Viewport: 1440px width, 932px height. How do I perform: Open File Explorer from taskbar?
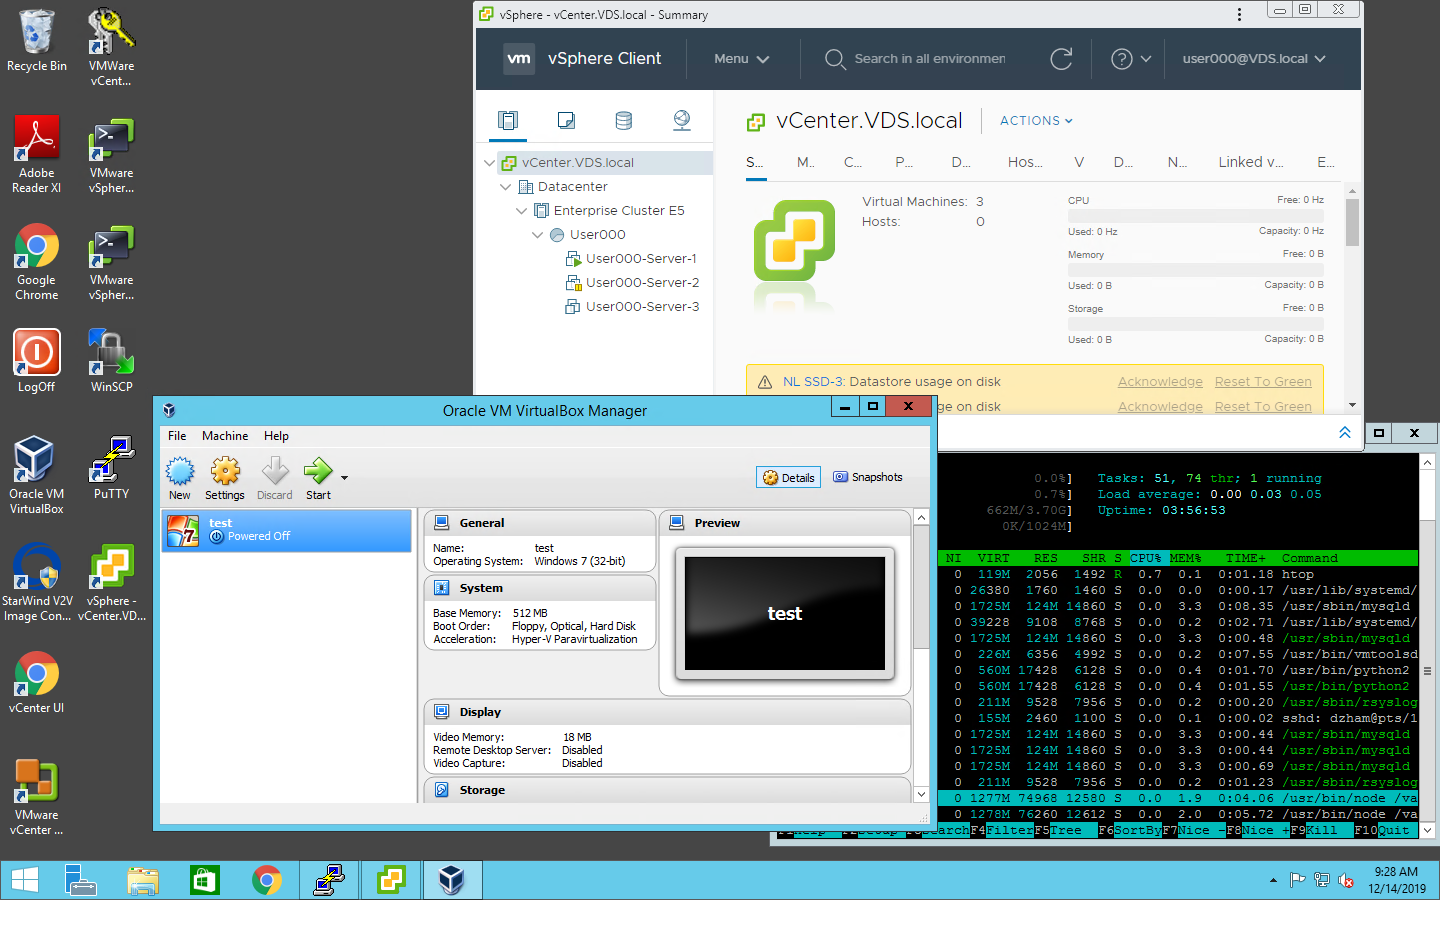click(143, 880)
